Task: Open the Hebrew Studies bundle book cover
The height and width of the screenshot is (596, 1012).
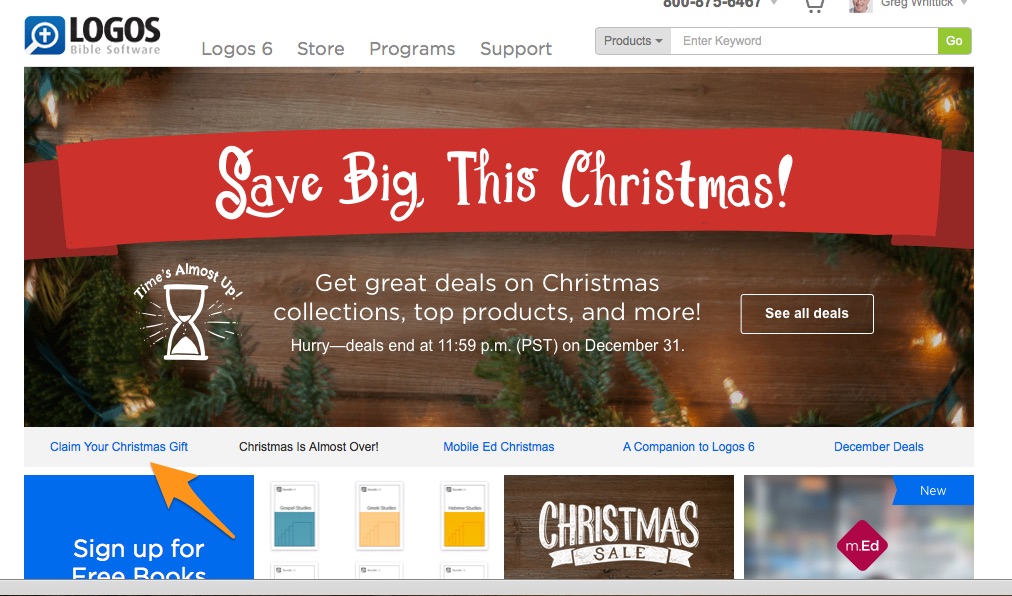Action: (x=464, y=515)
